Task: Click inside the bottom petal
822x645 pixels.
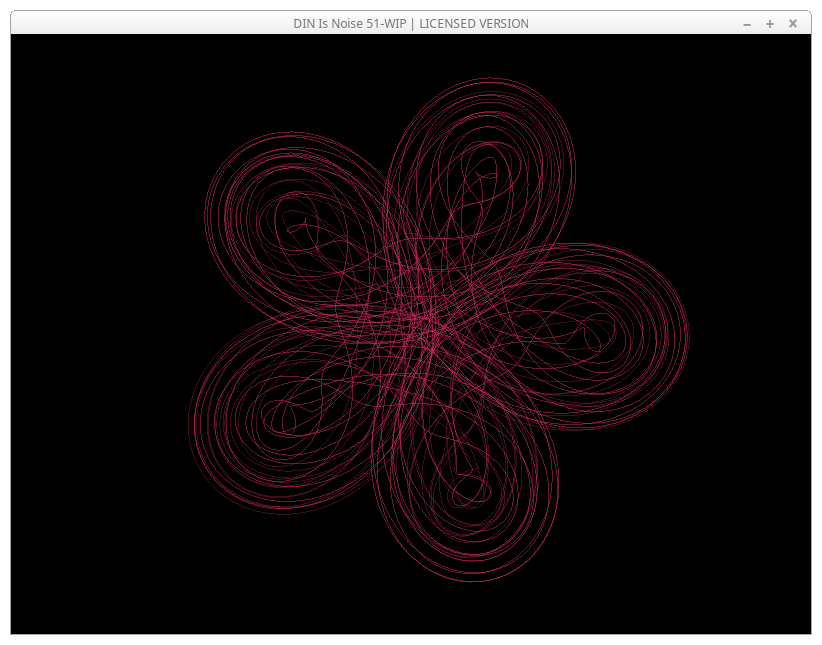Action: 465,490
